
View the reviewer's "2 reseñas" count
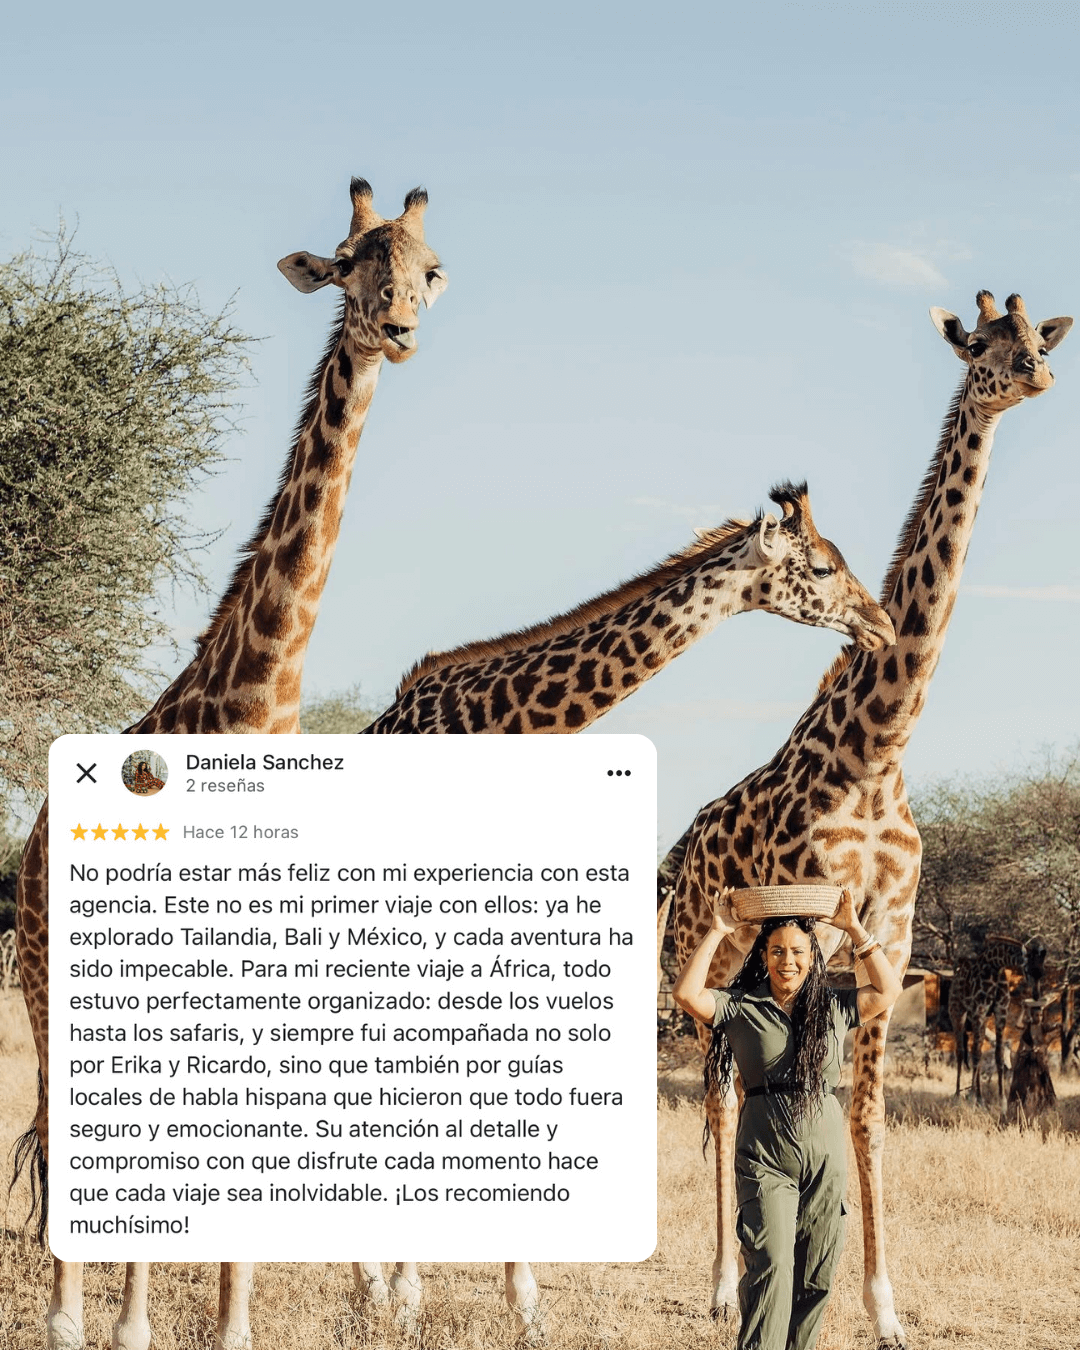[x=225, y=786]
